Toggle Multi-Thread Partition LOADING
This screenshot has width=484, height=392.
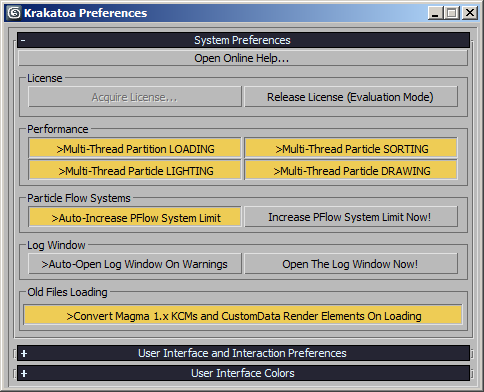tap(135, 148)
